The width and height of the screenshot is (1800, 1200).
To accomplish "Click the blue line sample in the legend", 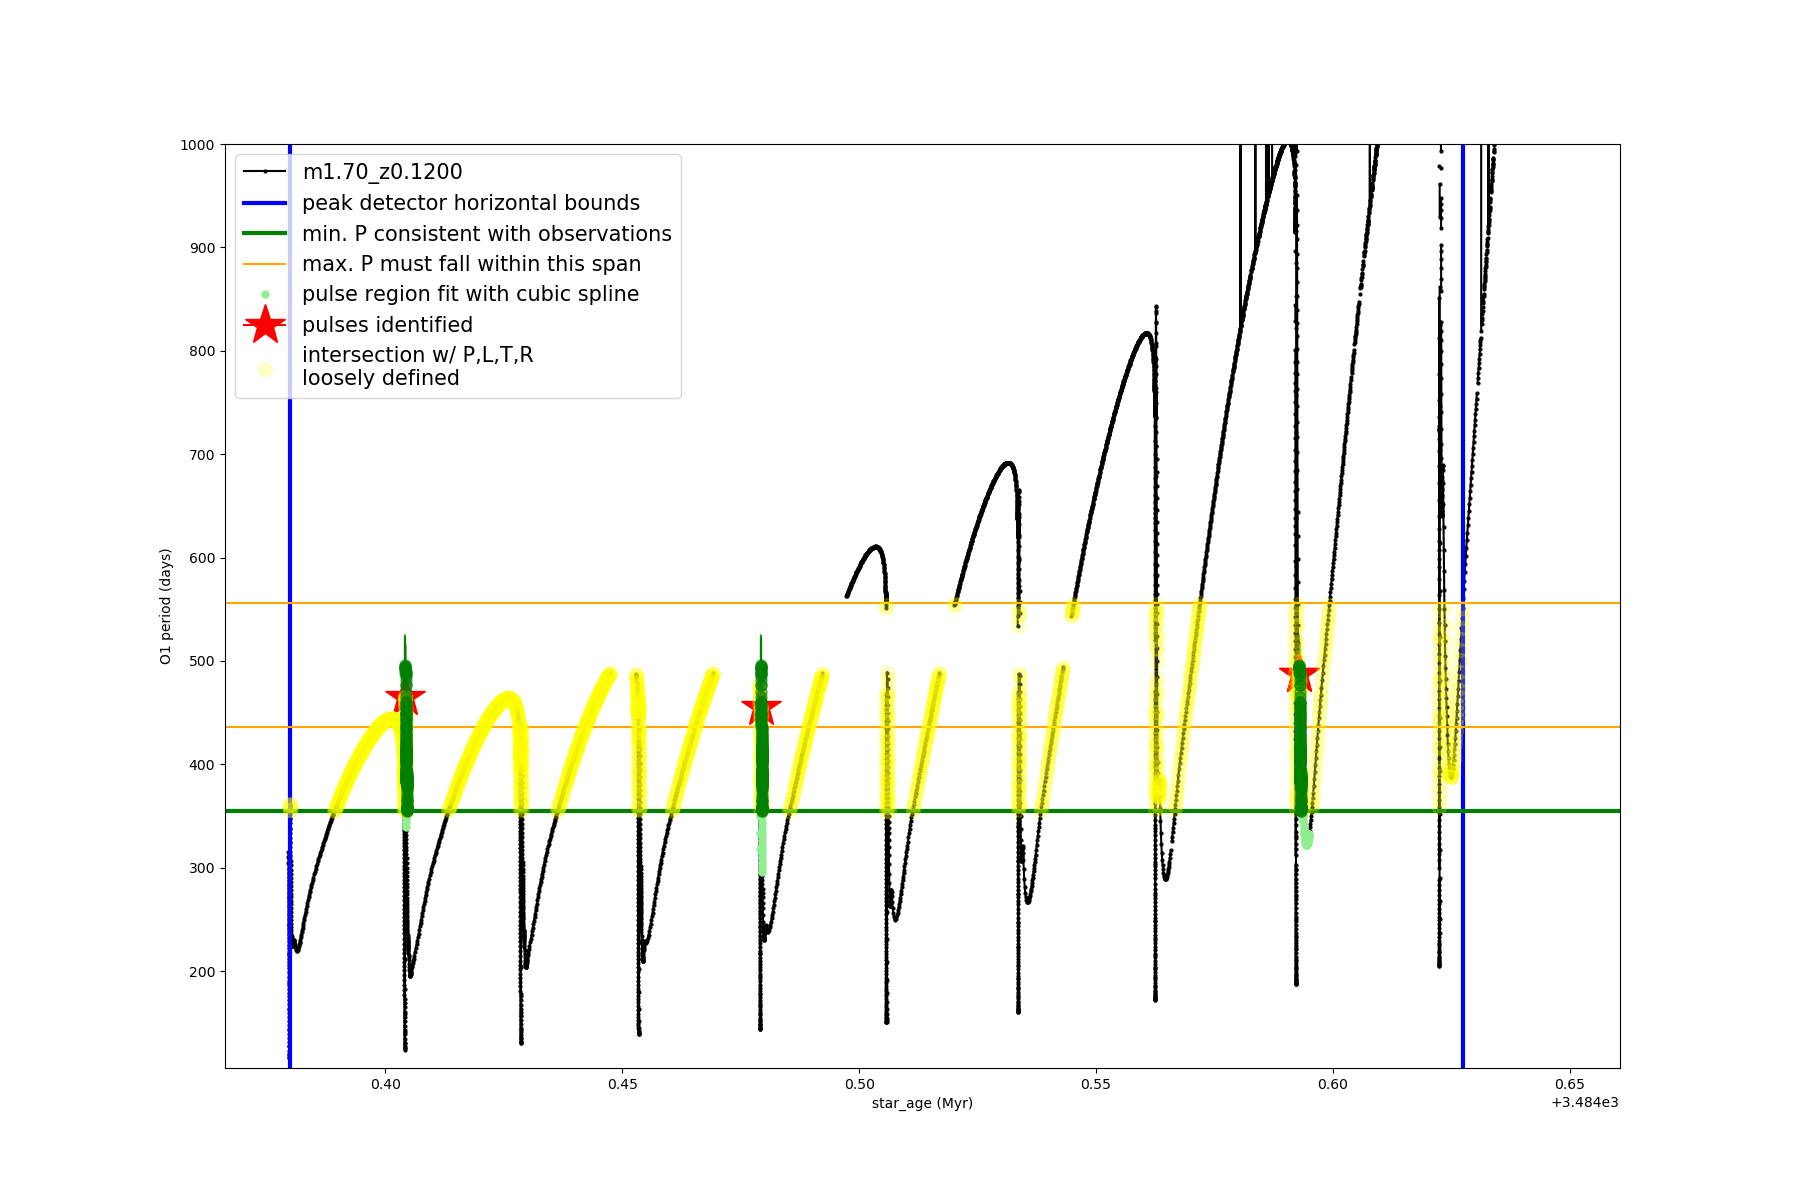I will pyautogui.click(x=265, y=203).
